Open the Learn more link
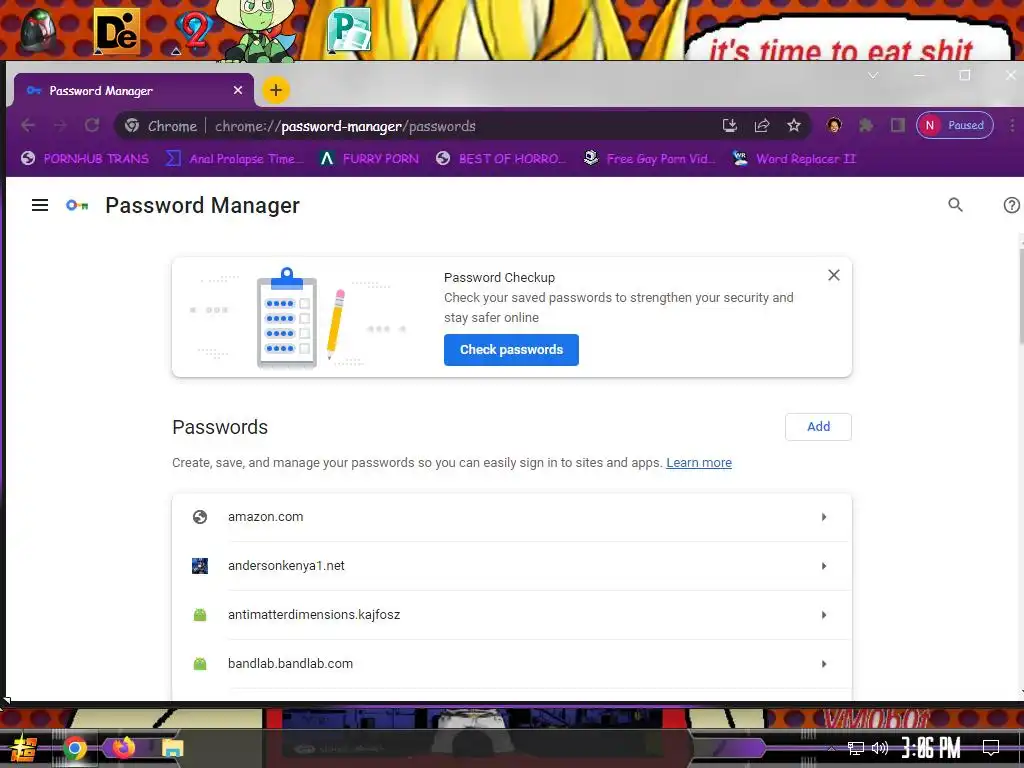The height and width of the screenshot is (768, 1024). click(699, 462)
